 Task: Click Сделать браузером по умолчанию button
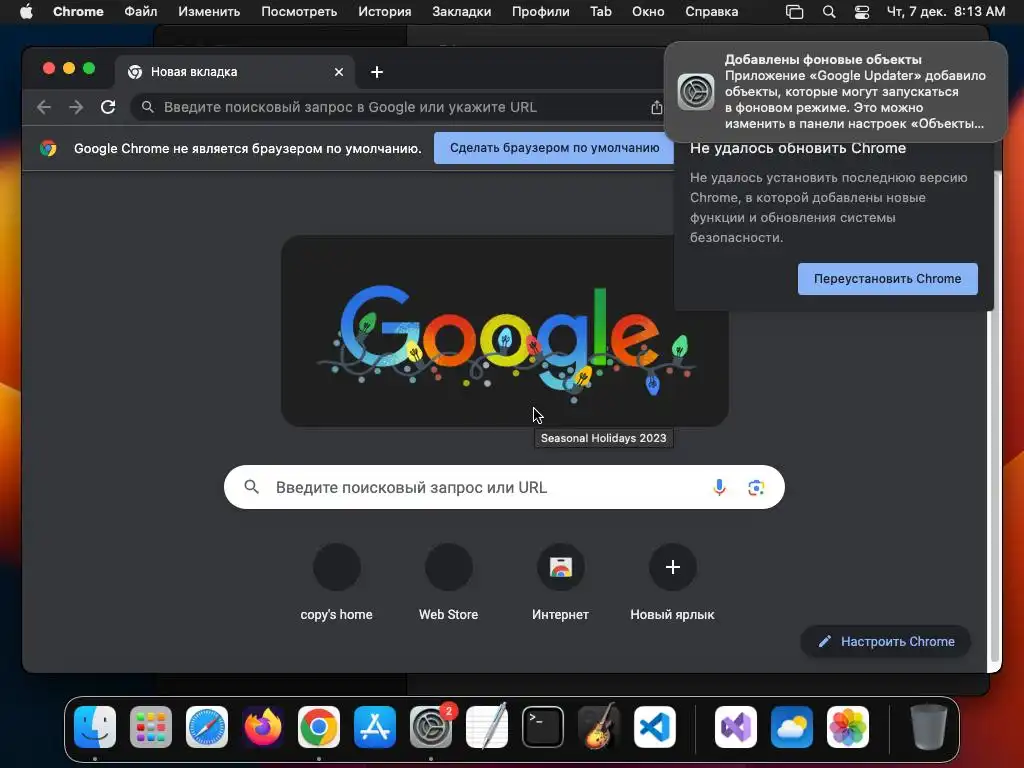(x=554, y=148)
